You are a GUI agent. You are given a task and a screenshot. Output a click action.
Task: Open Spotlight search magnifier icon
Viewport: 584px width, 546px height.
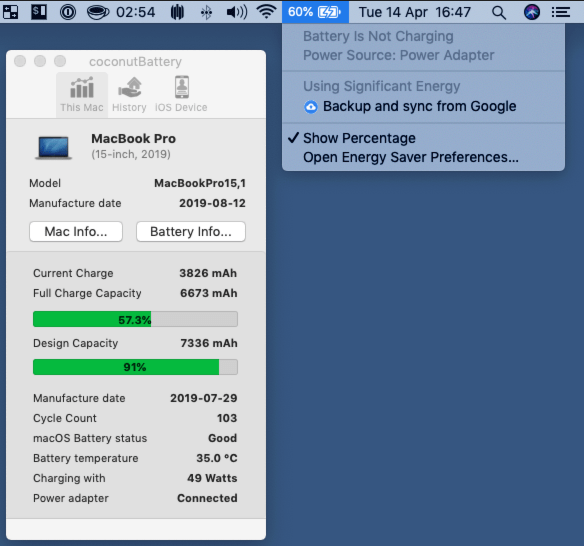click(499, 12)
